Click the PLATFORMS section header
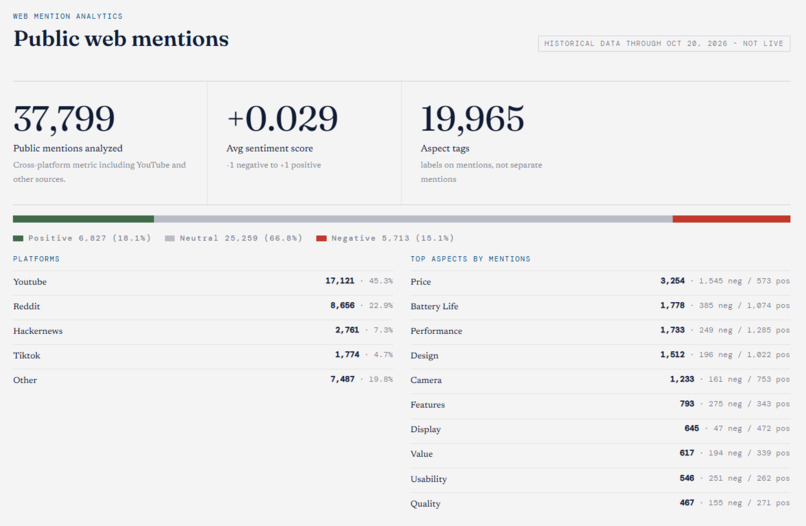The width and height of the screenshot is (806, 526). pyautogui.click(x=36, y=259)
